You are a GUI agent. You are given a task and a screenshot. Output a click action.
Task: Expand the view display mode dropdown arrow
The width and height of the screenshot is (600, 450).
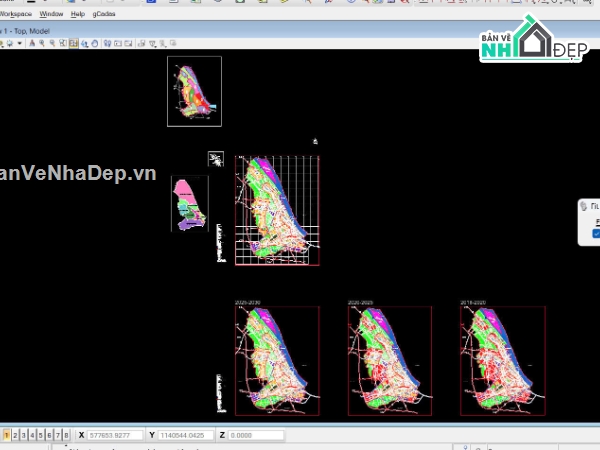pos(18,44)
